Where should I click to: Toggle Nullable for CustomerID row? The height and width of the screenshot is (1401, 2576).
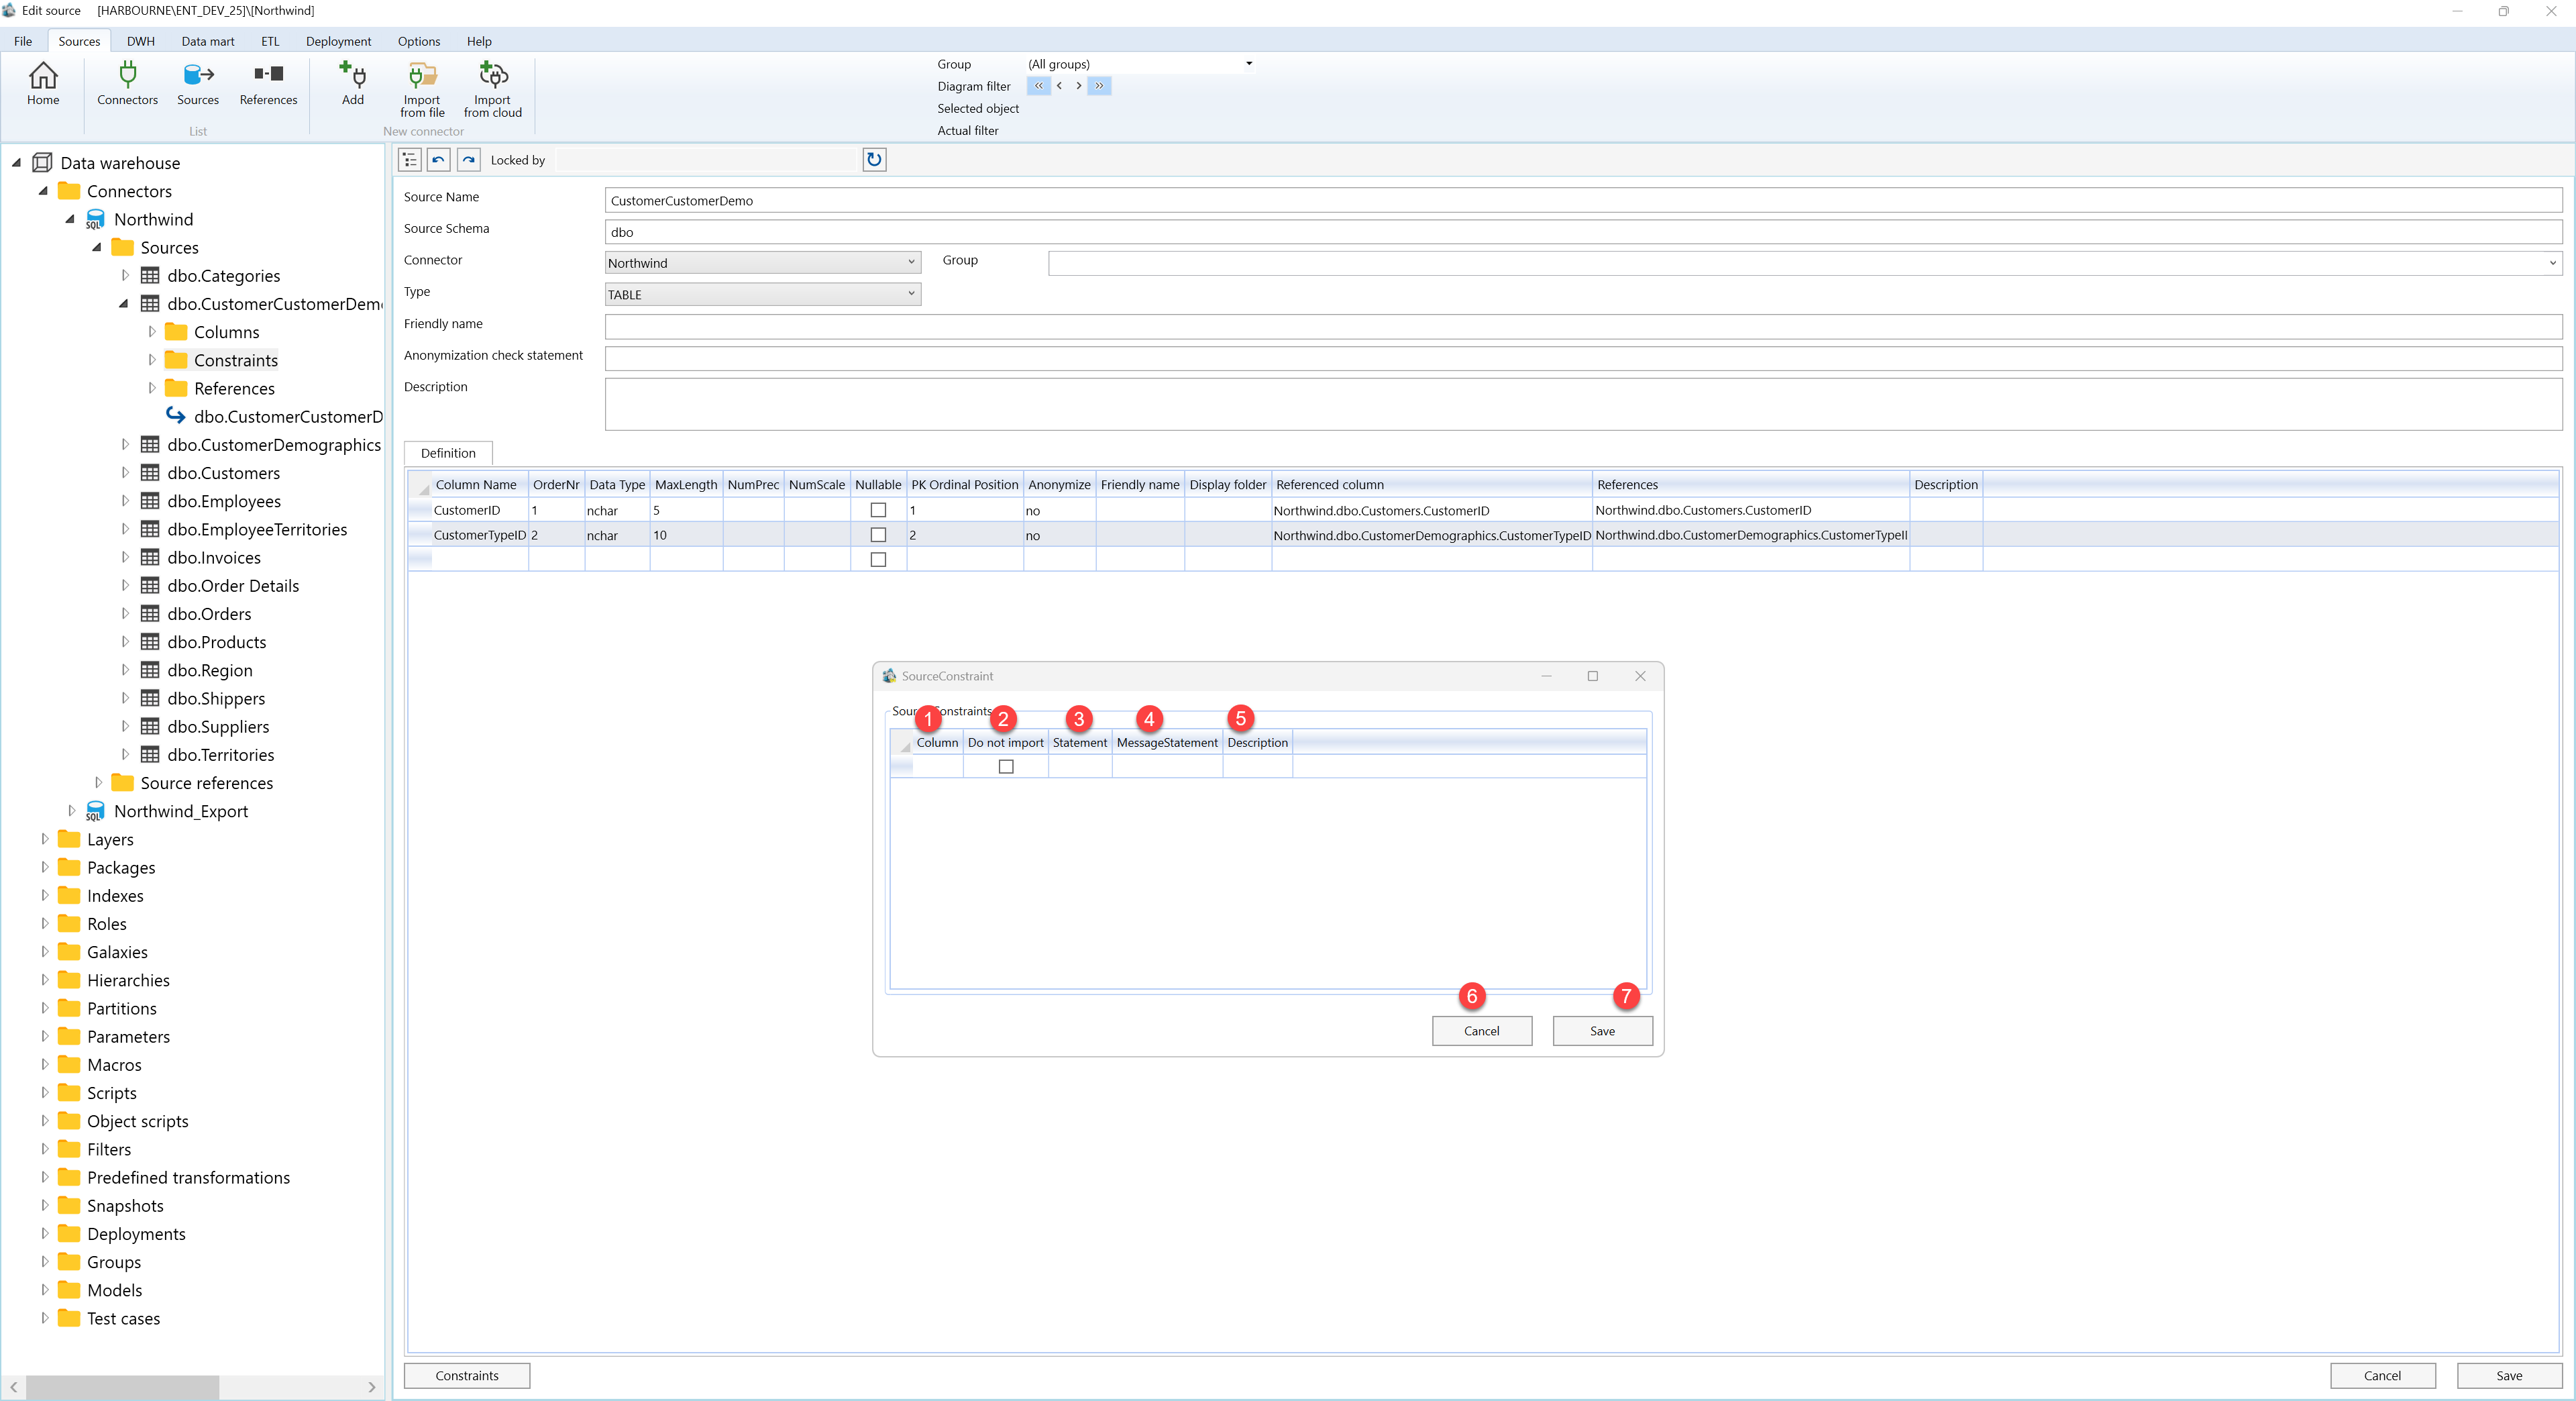pyautogui.click(x=878, y=510)
